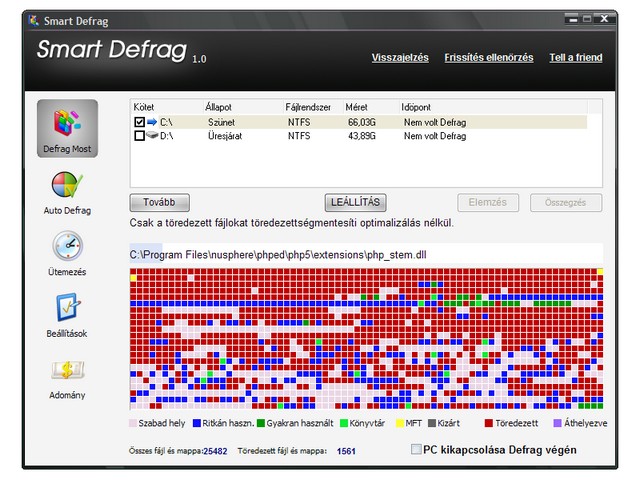
Task: Click the Állapot column header
Action: (x=243, y=107)
